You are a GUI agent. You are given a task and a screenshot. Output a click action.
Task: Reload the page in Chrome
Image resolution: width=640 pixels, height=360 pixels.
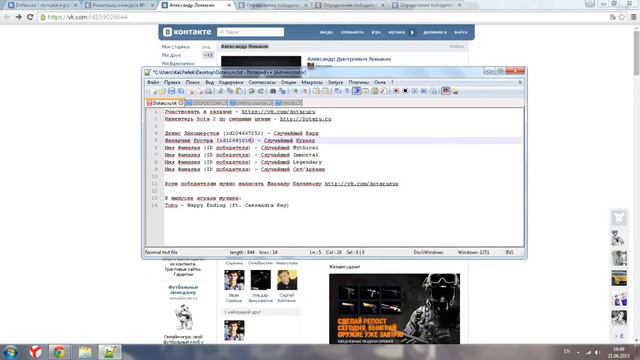tap(30, 17)
